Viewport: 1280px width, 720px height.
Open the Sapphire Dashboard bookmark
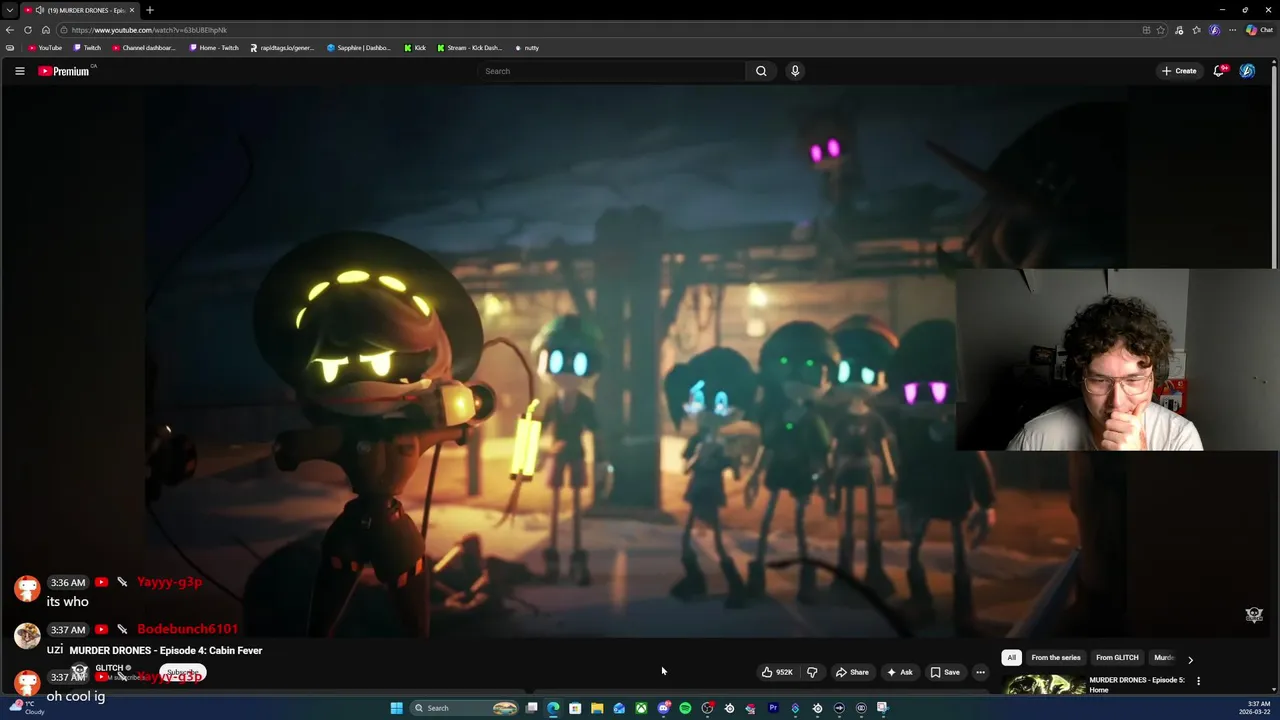[359, 48]
